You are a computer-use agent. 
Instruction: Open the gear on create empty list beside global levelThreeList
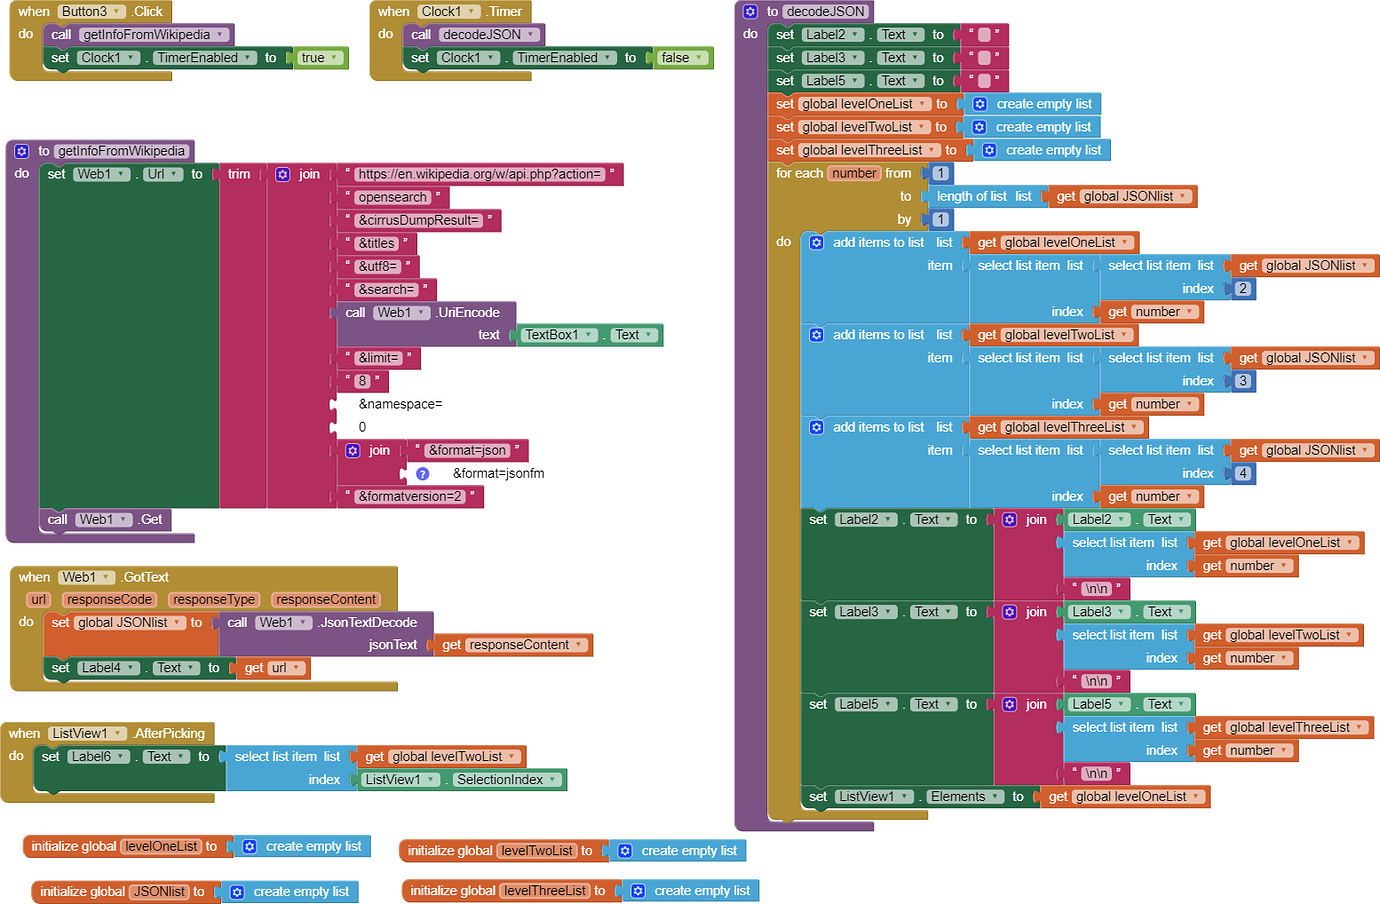[988, 150]
